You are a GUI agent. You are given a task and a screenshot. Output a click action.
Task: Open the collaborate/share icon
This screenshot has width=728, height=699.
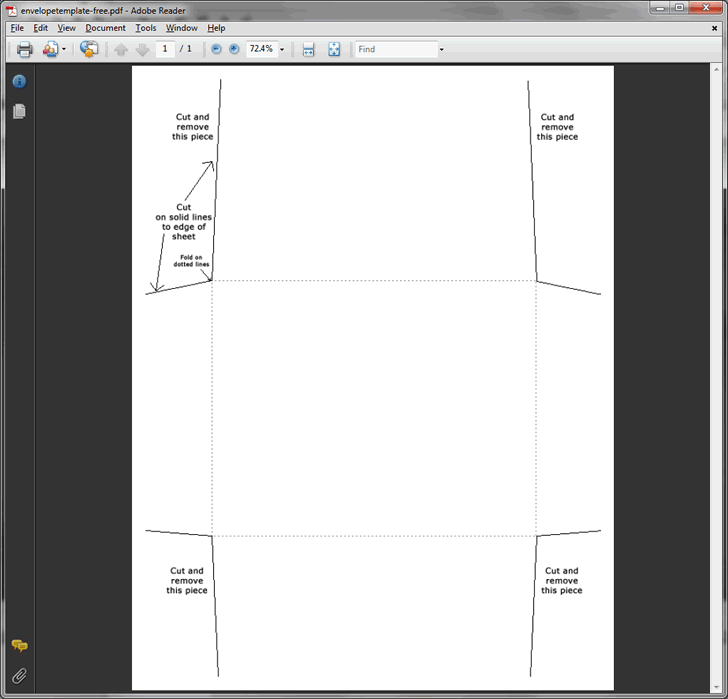coord(51,49)
